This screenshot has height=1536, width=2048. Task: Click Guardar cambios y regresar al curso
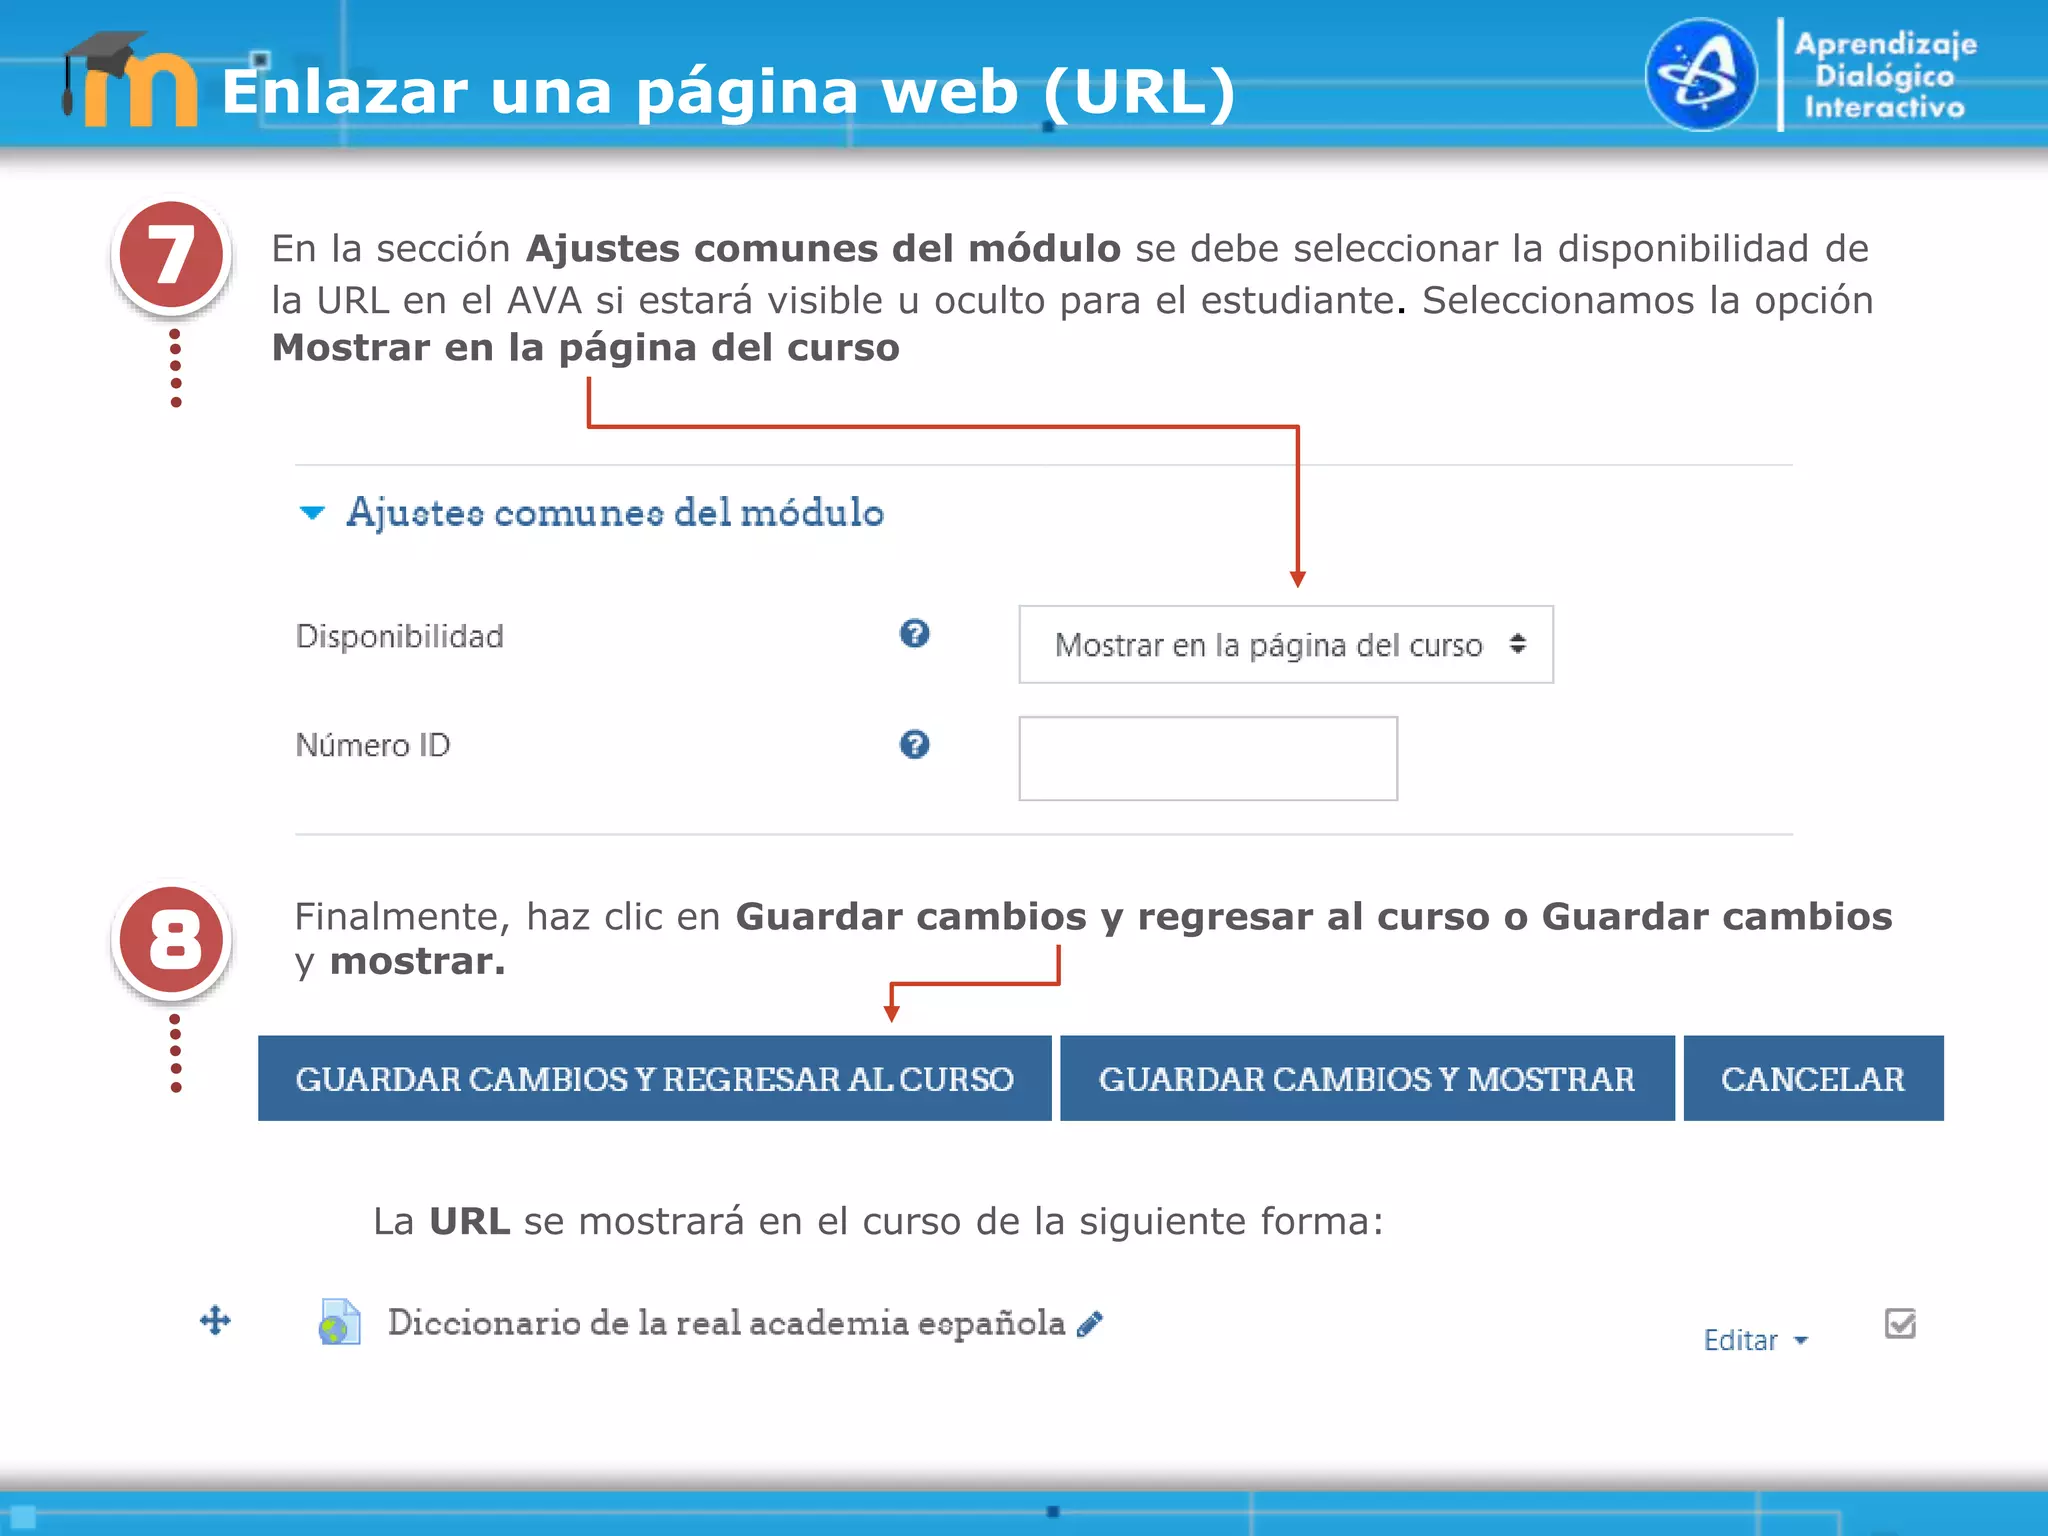tap(655, 1078)
